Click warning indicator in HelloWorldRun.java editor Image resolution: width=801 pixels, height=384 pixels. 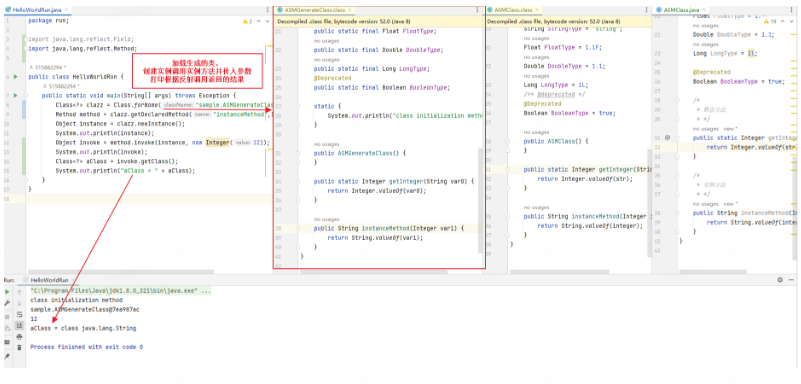[247, 21]
